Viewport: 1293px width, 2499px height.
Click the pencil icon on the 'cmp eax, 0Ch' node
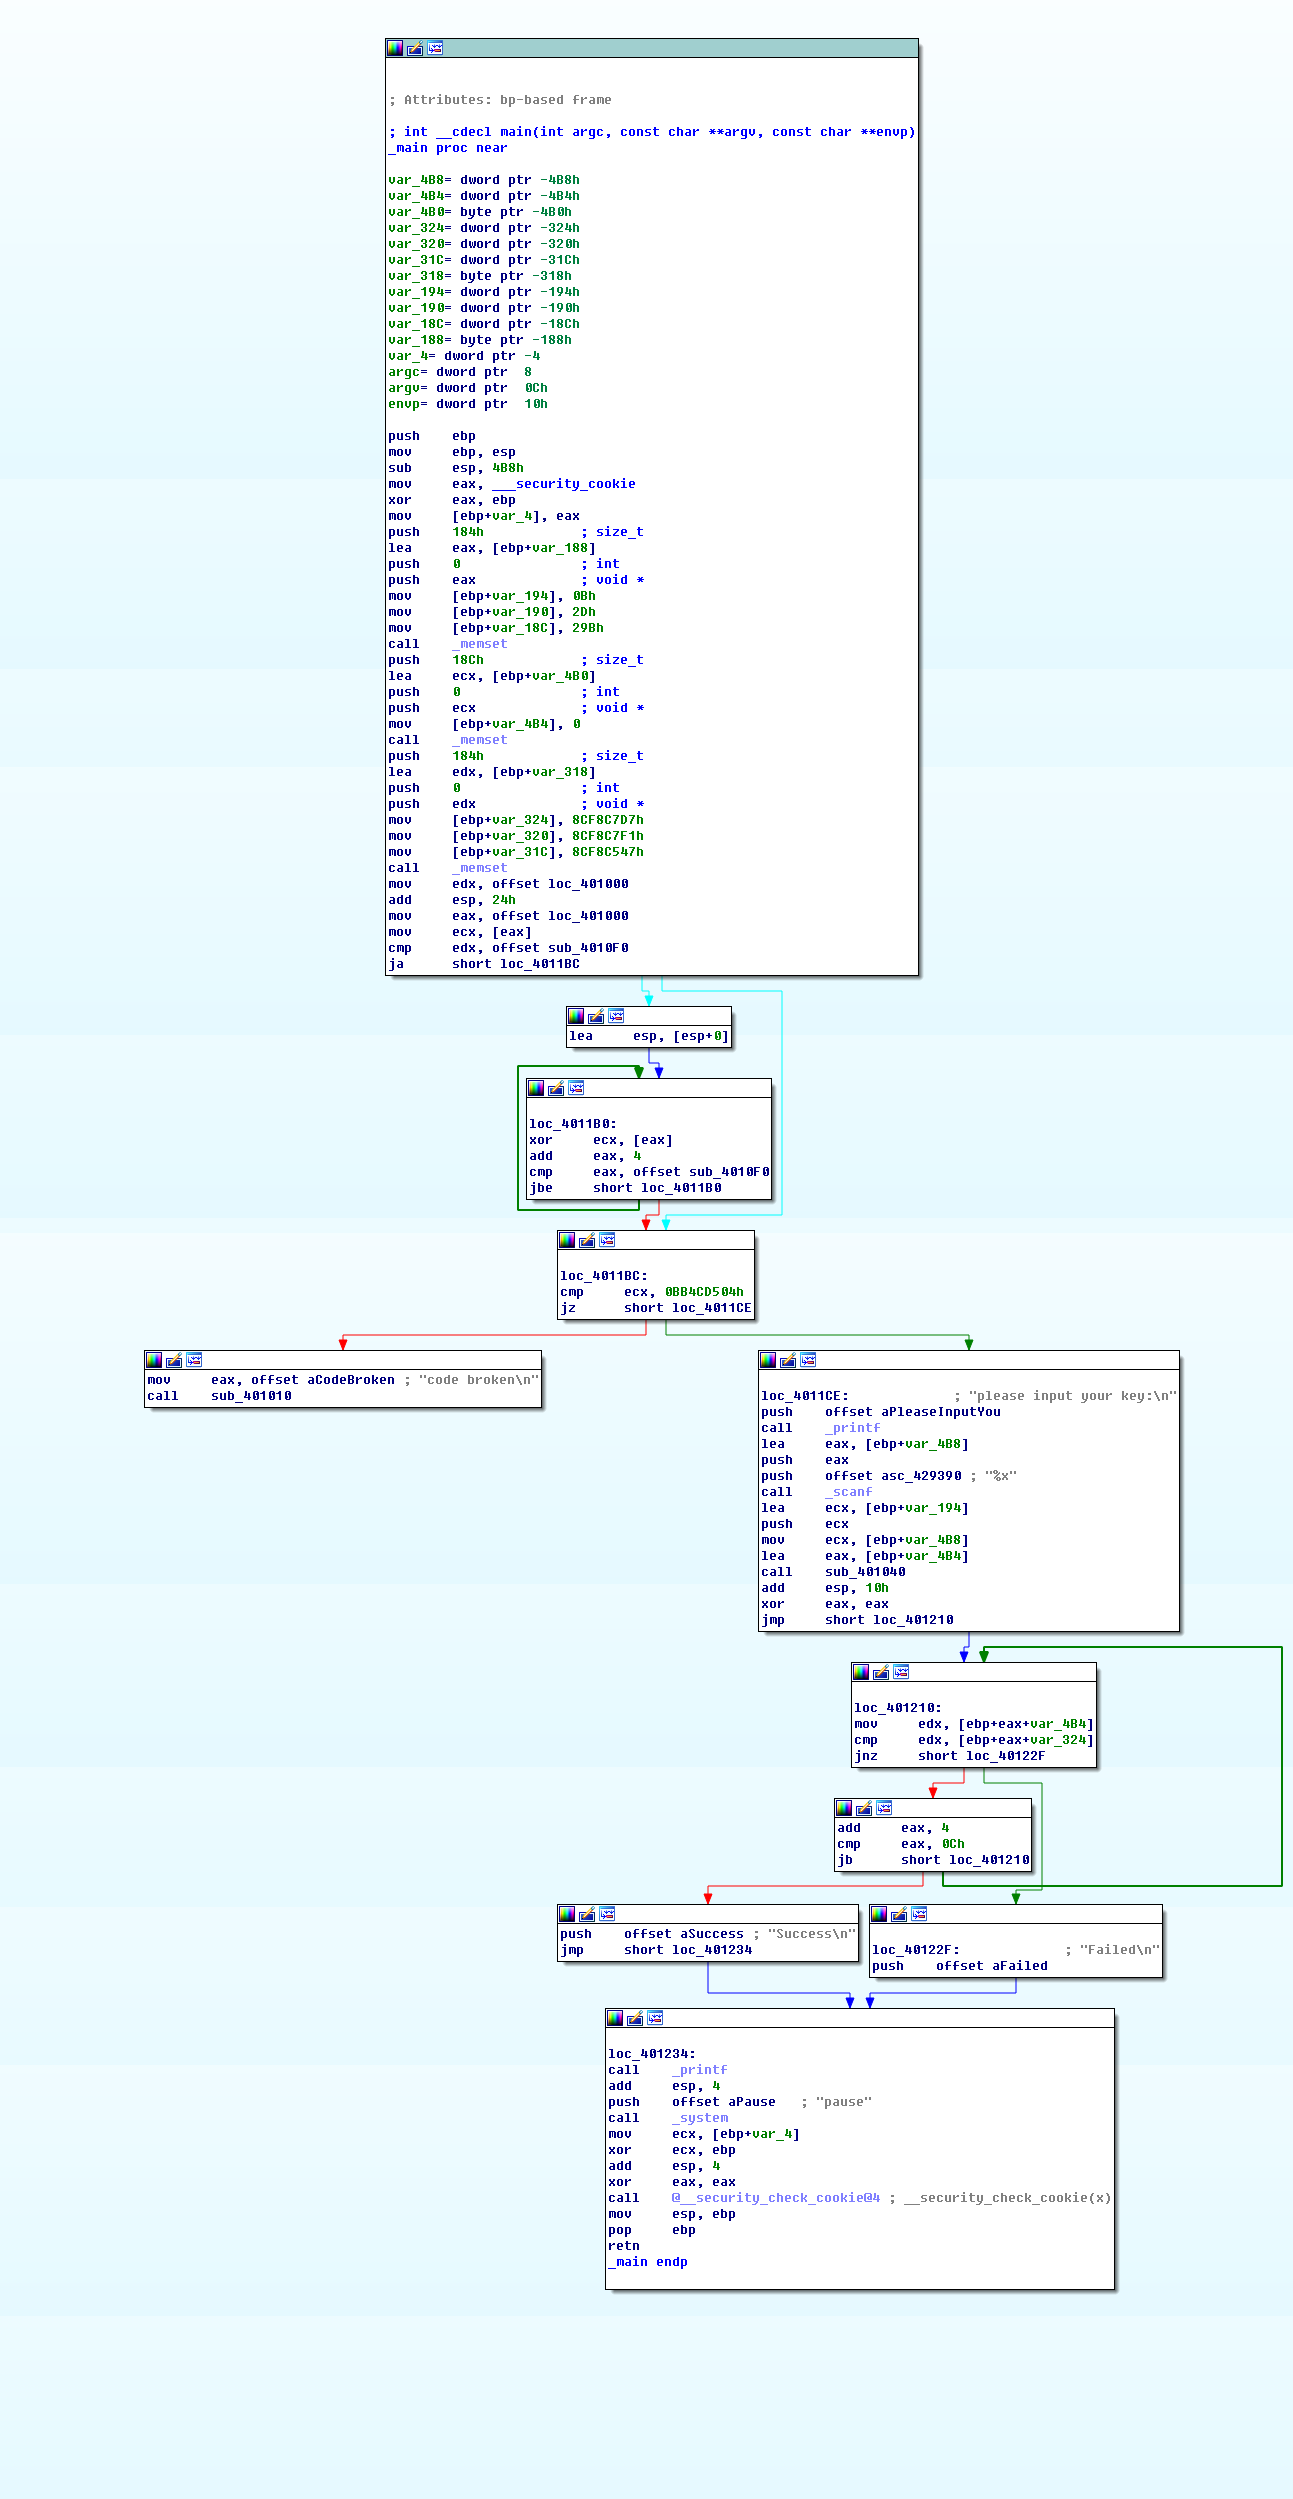(x=864, y=1808)
